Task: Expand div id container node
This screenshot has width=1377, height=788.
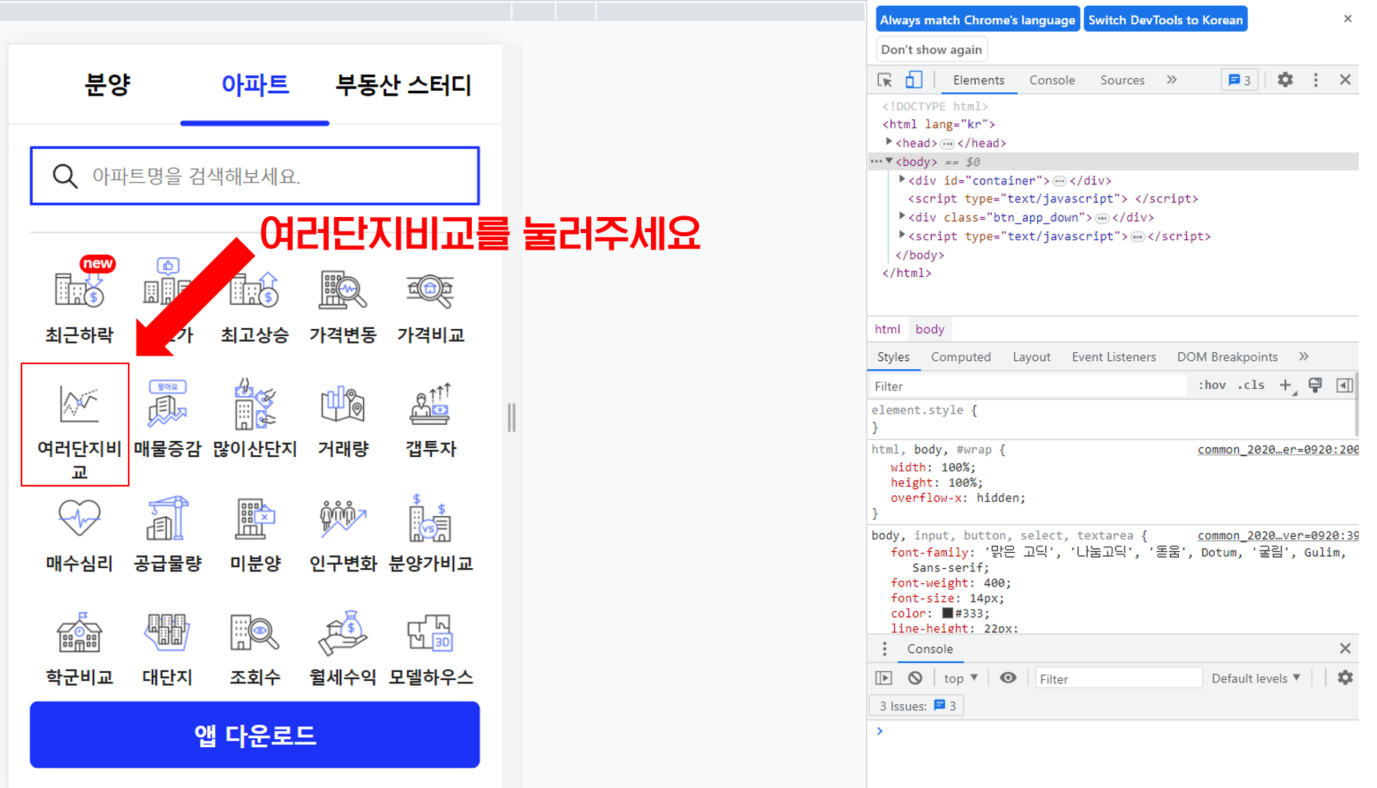Action: (902, 181)
